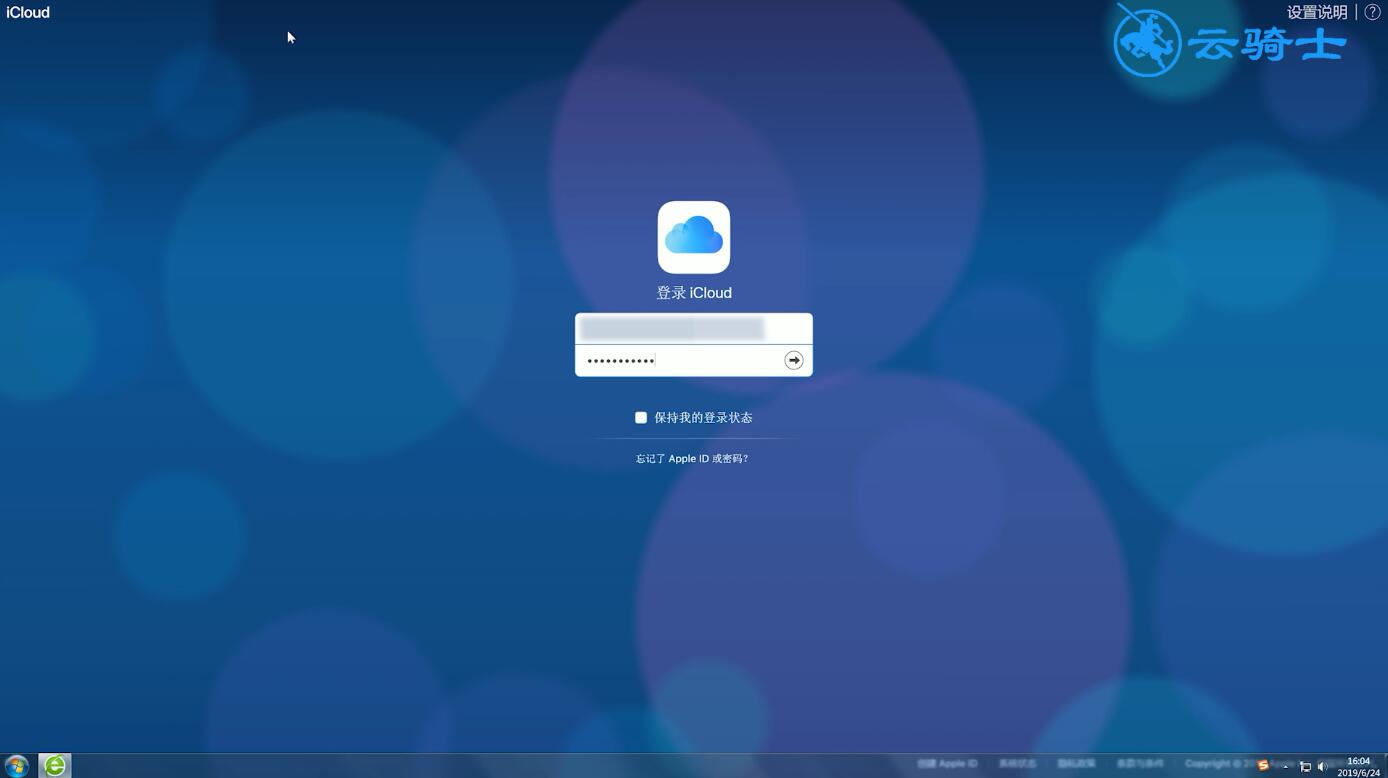Click the taskbar clock showing 16:04
Image resolution: width=1388 pixels, height=778 pixels.
(1359, 767)
